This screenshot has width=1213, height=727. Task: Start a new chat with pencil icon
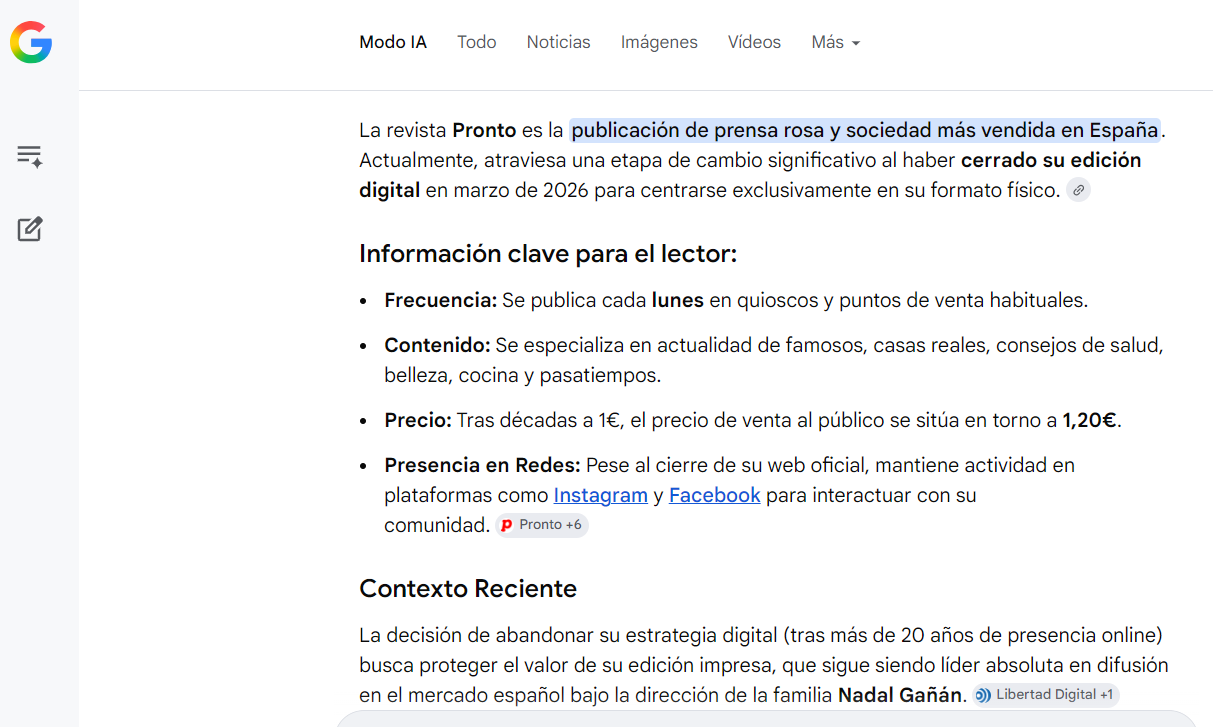(x=30, y=229)
